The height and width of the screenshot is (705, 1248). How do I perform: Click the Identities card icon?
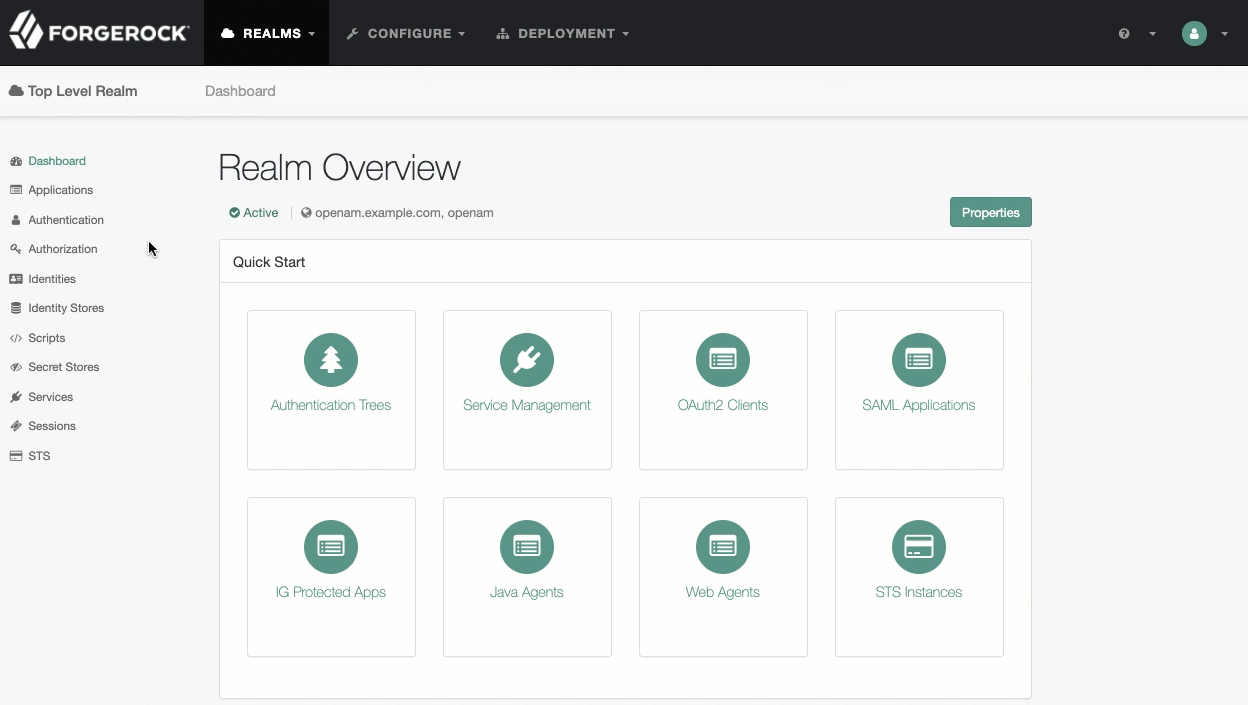click(16, 279)
